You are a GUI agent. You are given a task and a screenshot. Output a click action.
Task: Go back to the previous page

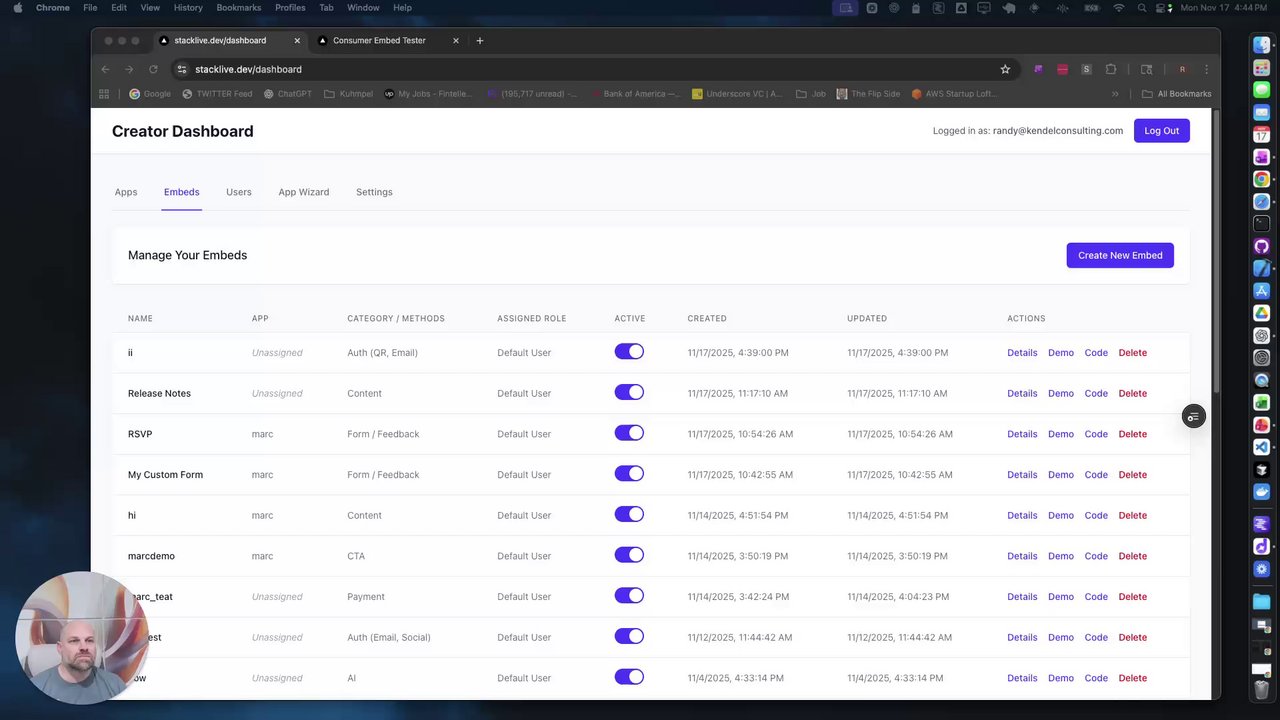[x=105, y=69]
